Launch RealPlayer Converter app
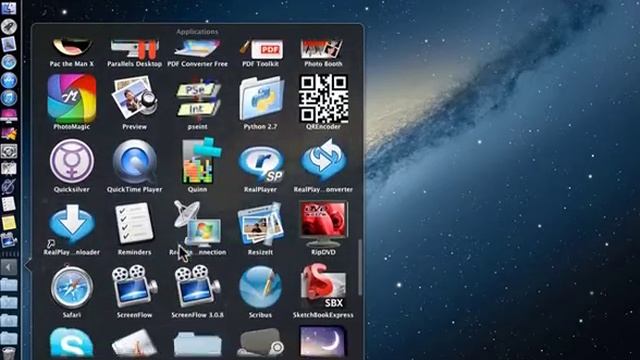This screenshot has height=360, width=640. pos(323,161)
